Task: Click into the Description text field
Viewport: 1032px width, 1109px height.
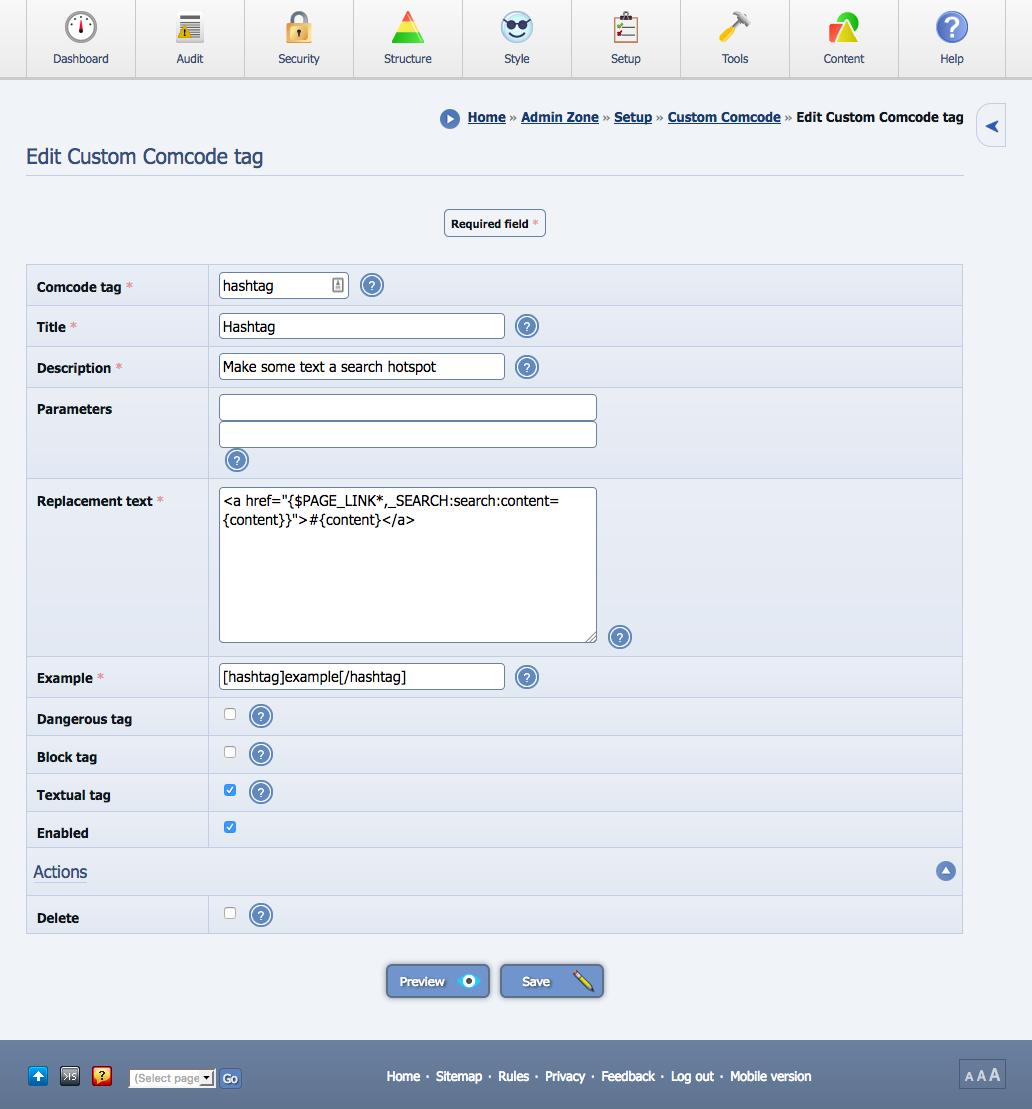Action: pos(361,367)
